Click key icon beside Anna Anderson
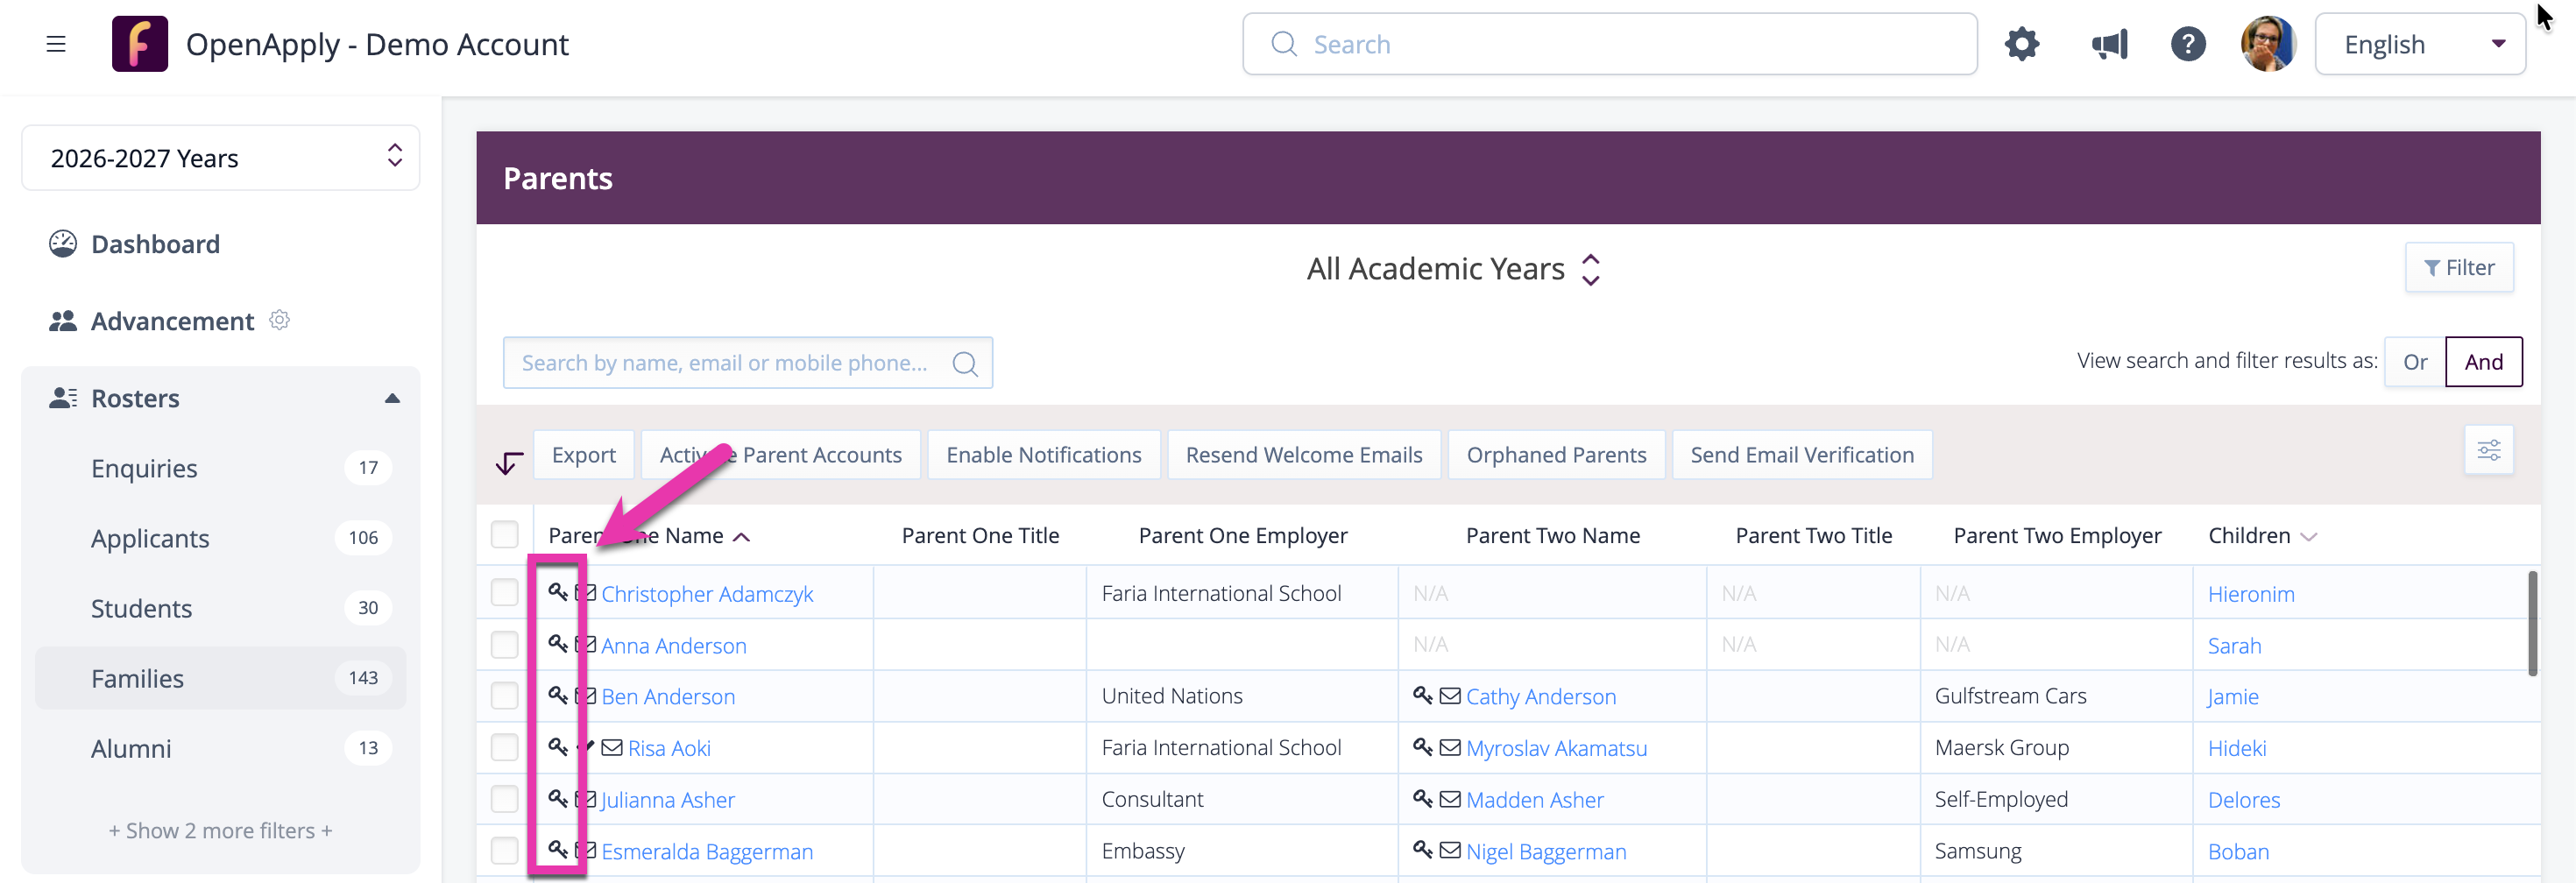 click(558, 644)
